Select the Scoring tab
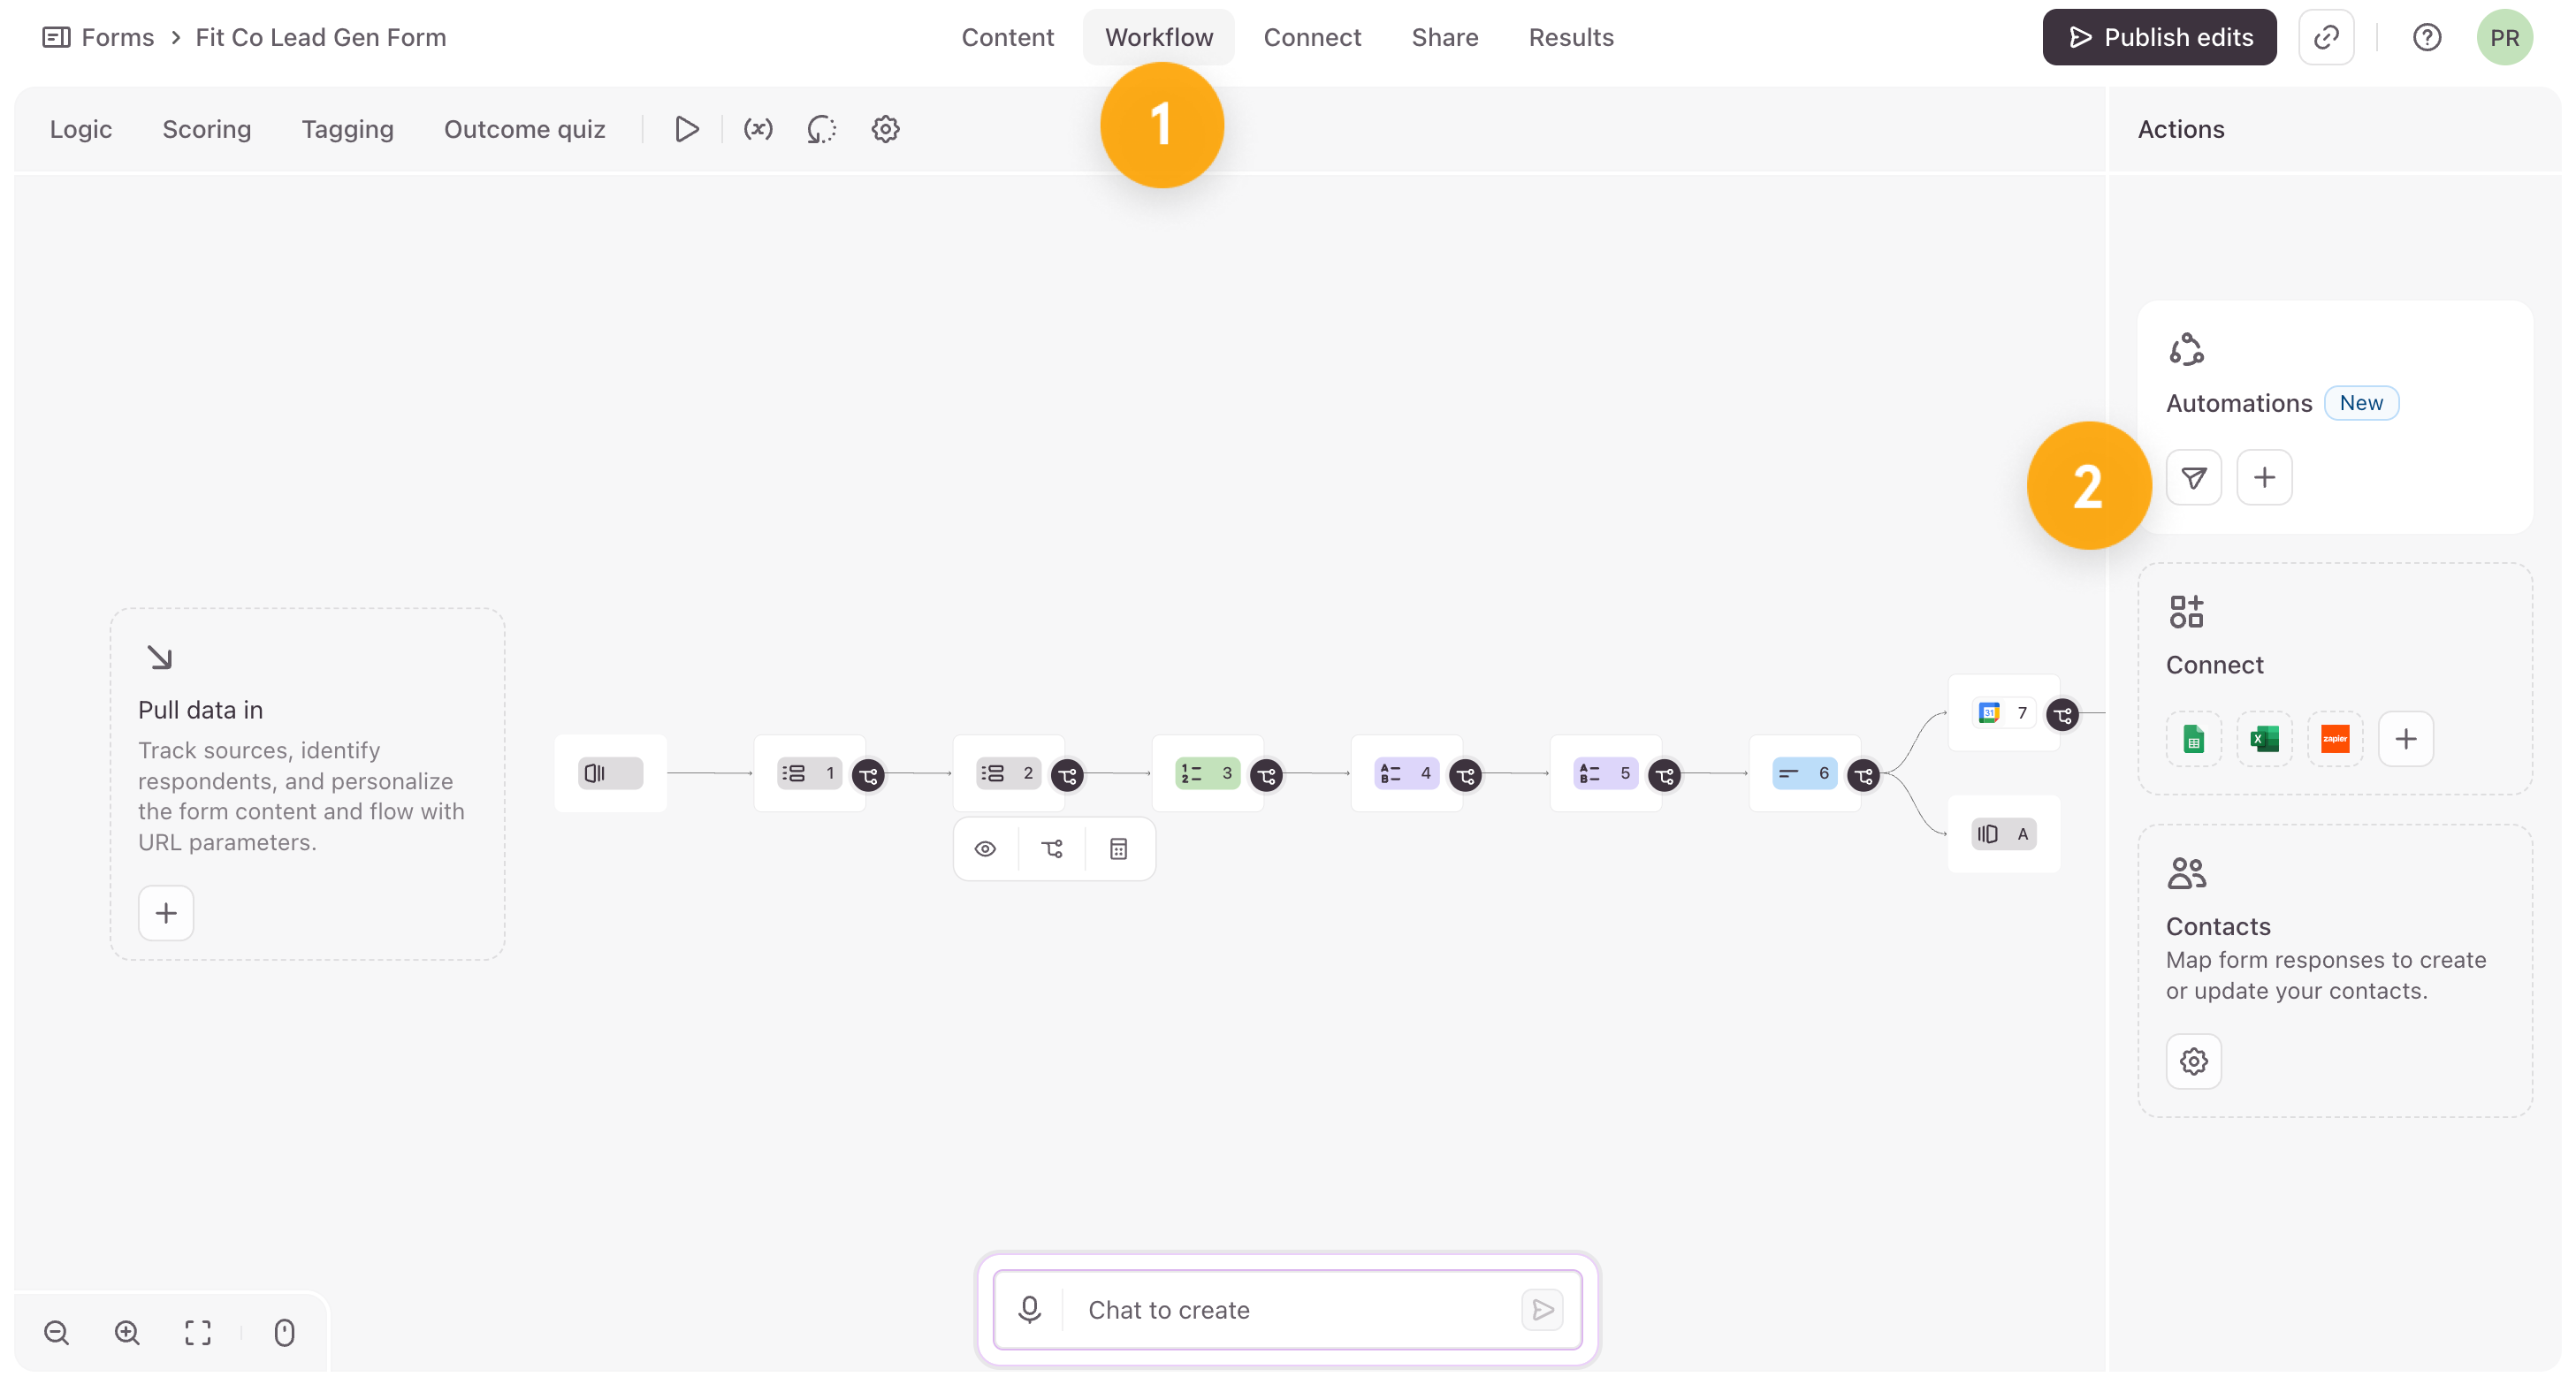 click(206, 129)
